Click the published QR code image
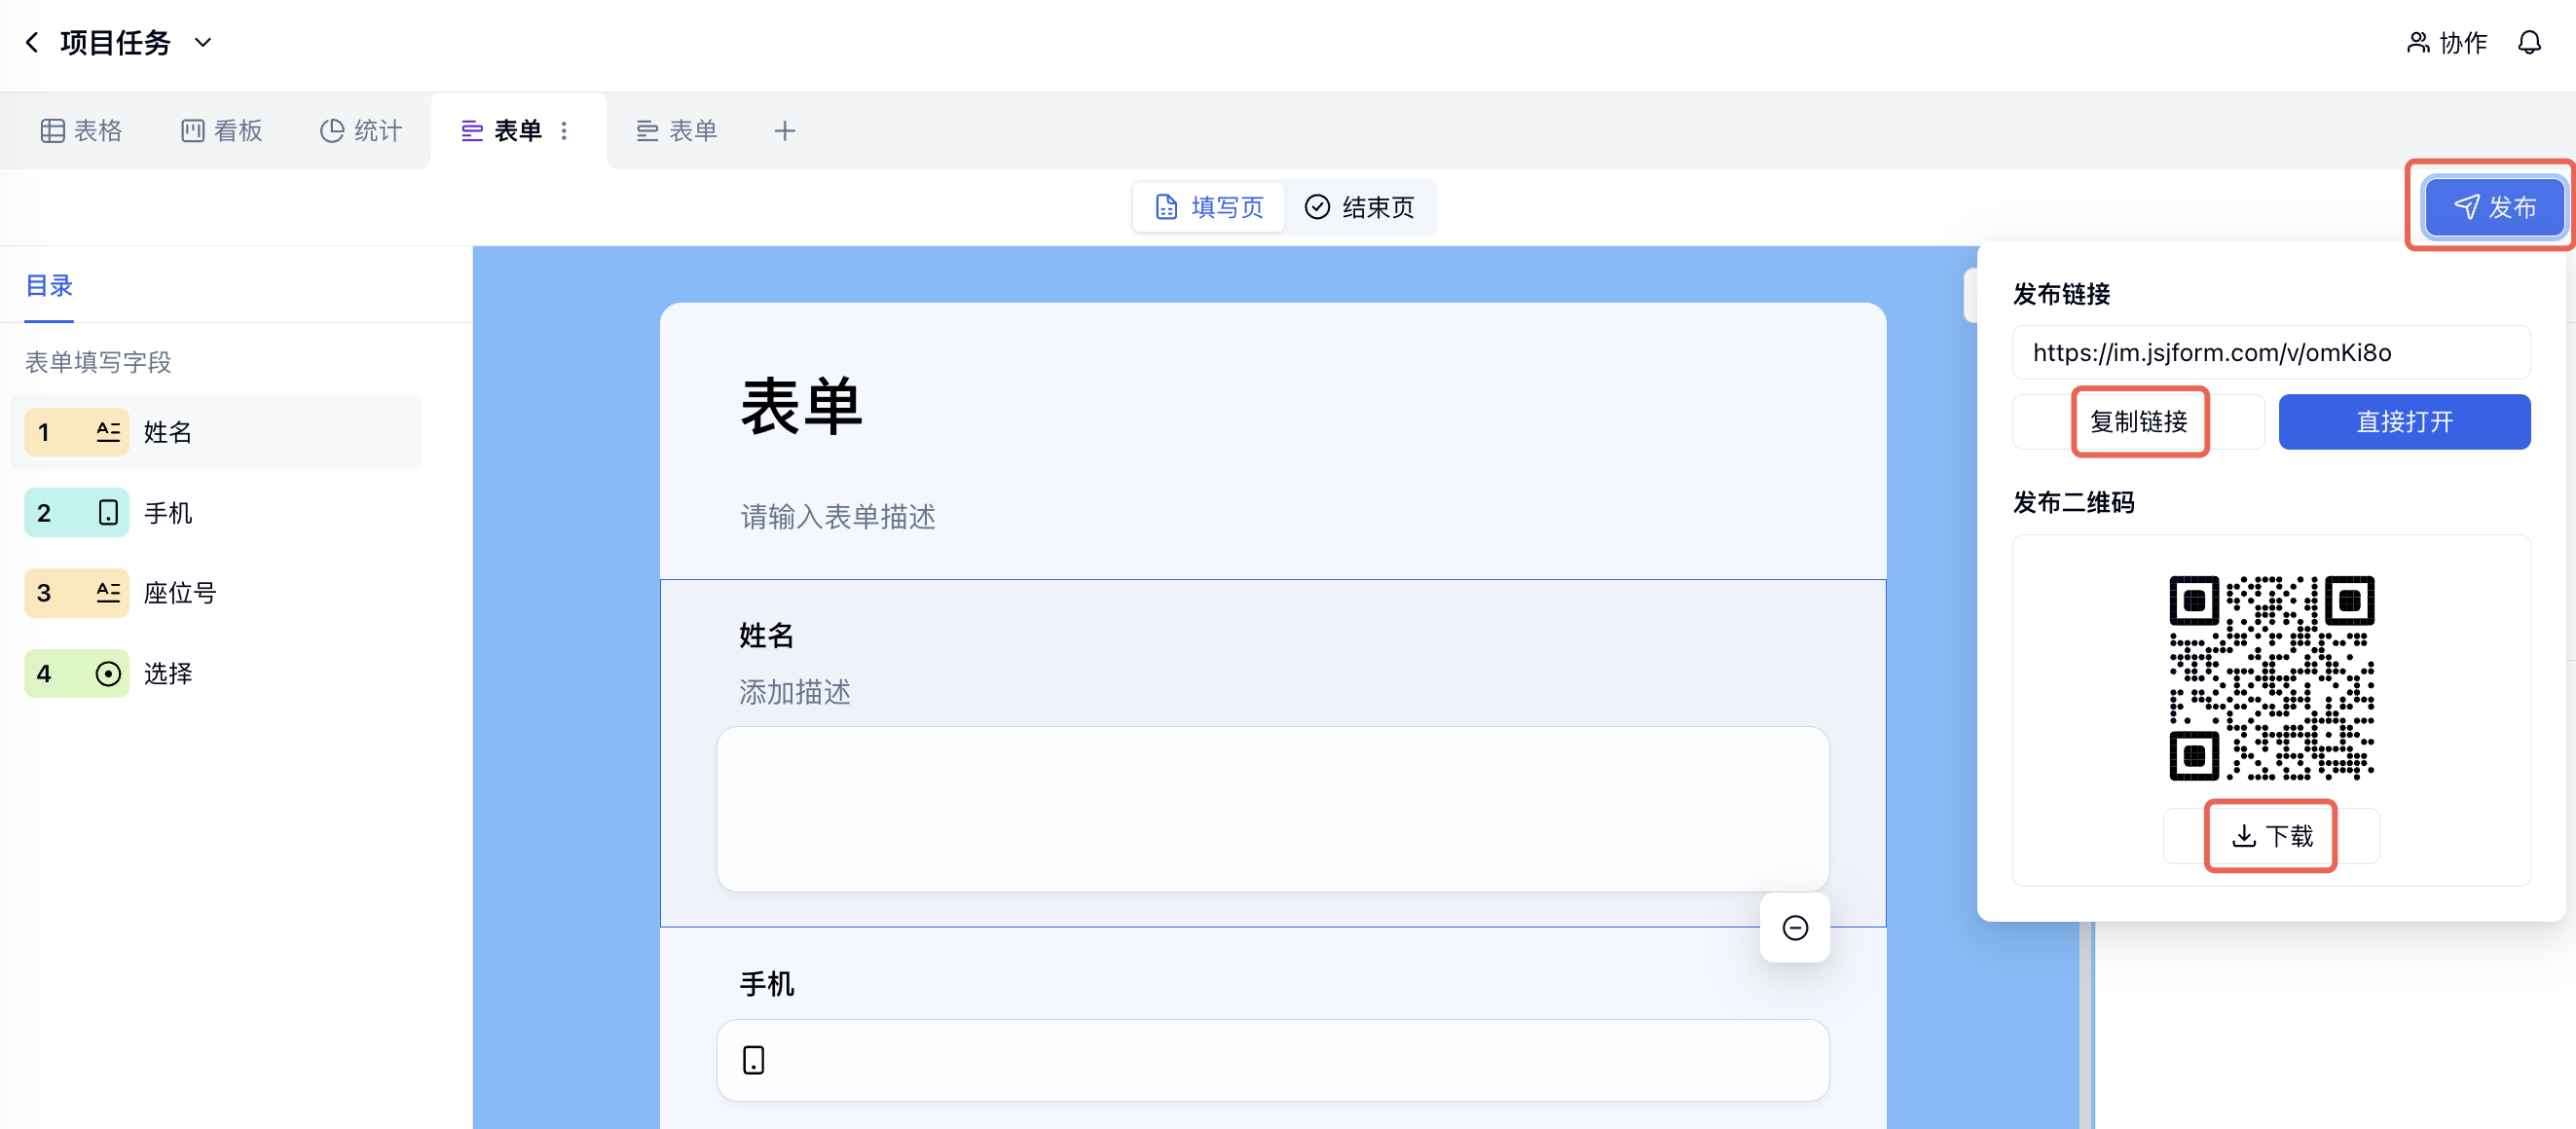This screenshot has height=1129, width=2576. coord(2271,678)
